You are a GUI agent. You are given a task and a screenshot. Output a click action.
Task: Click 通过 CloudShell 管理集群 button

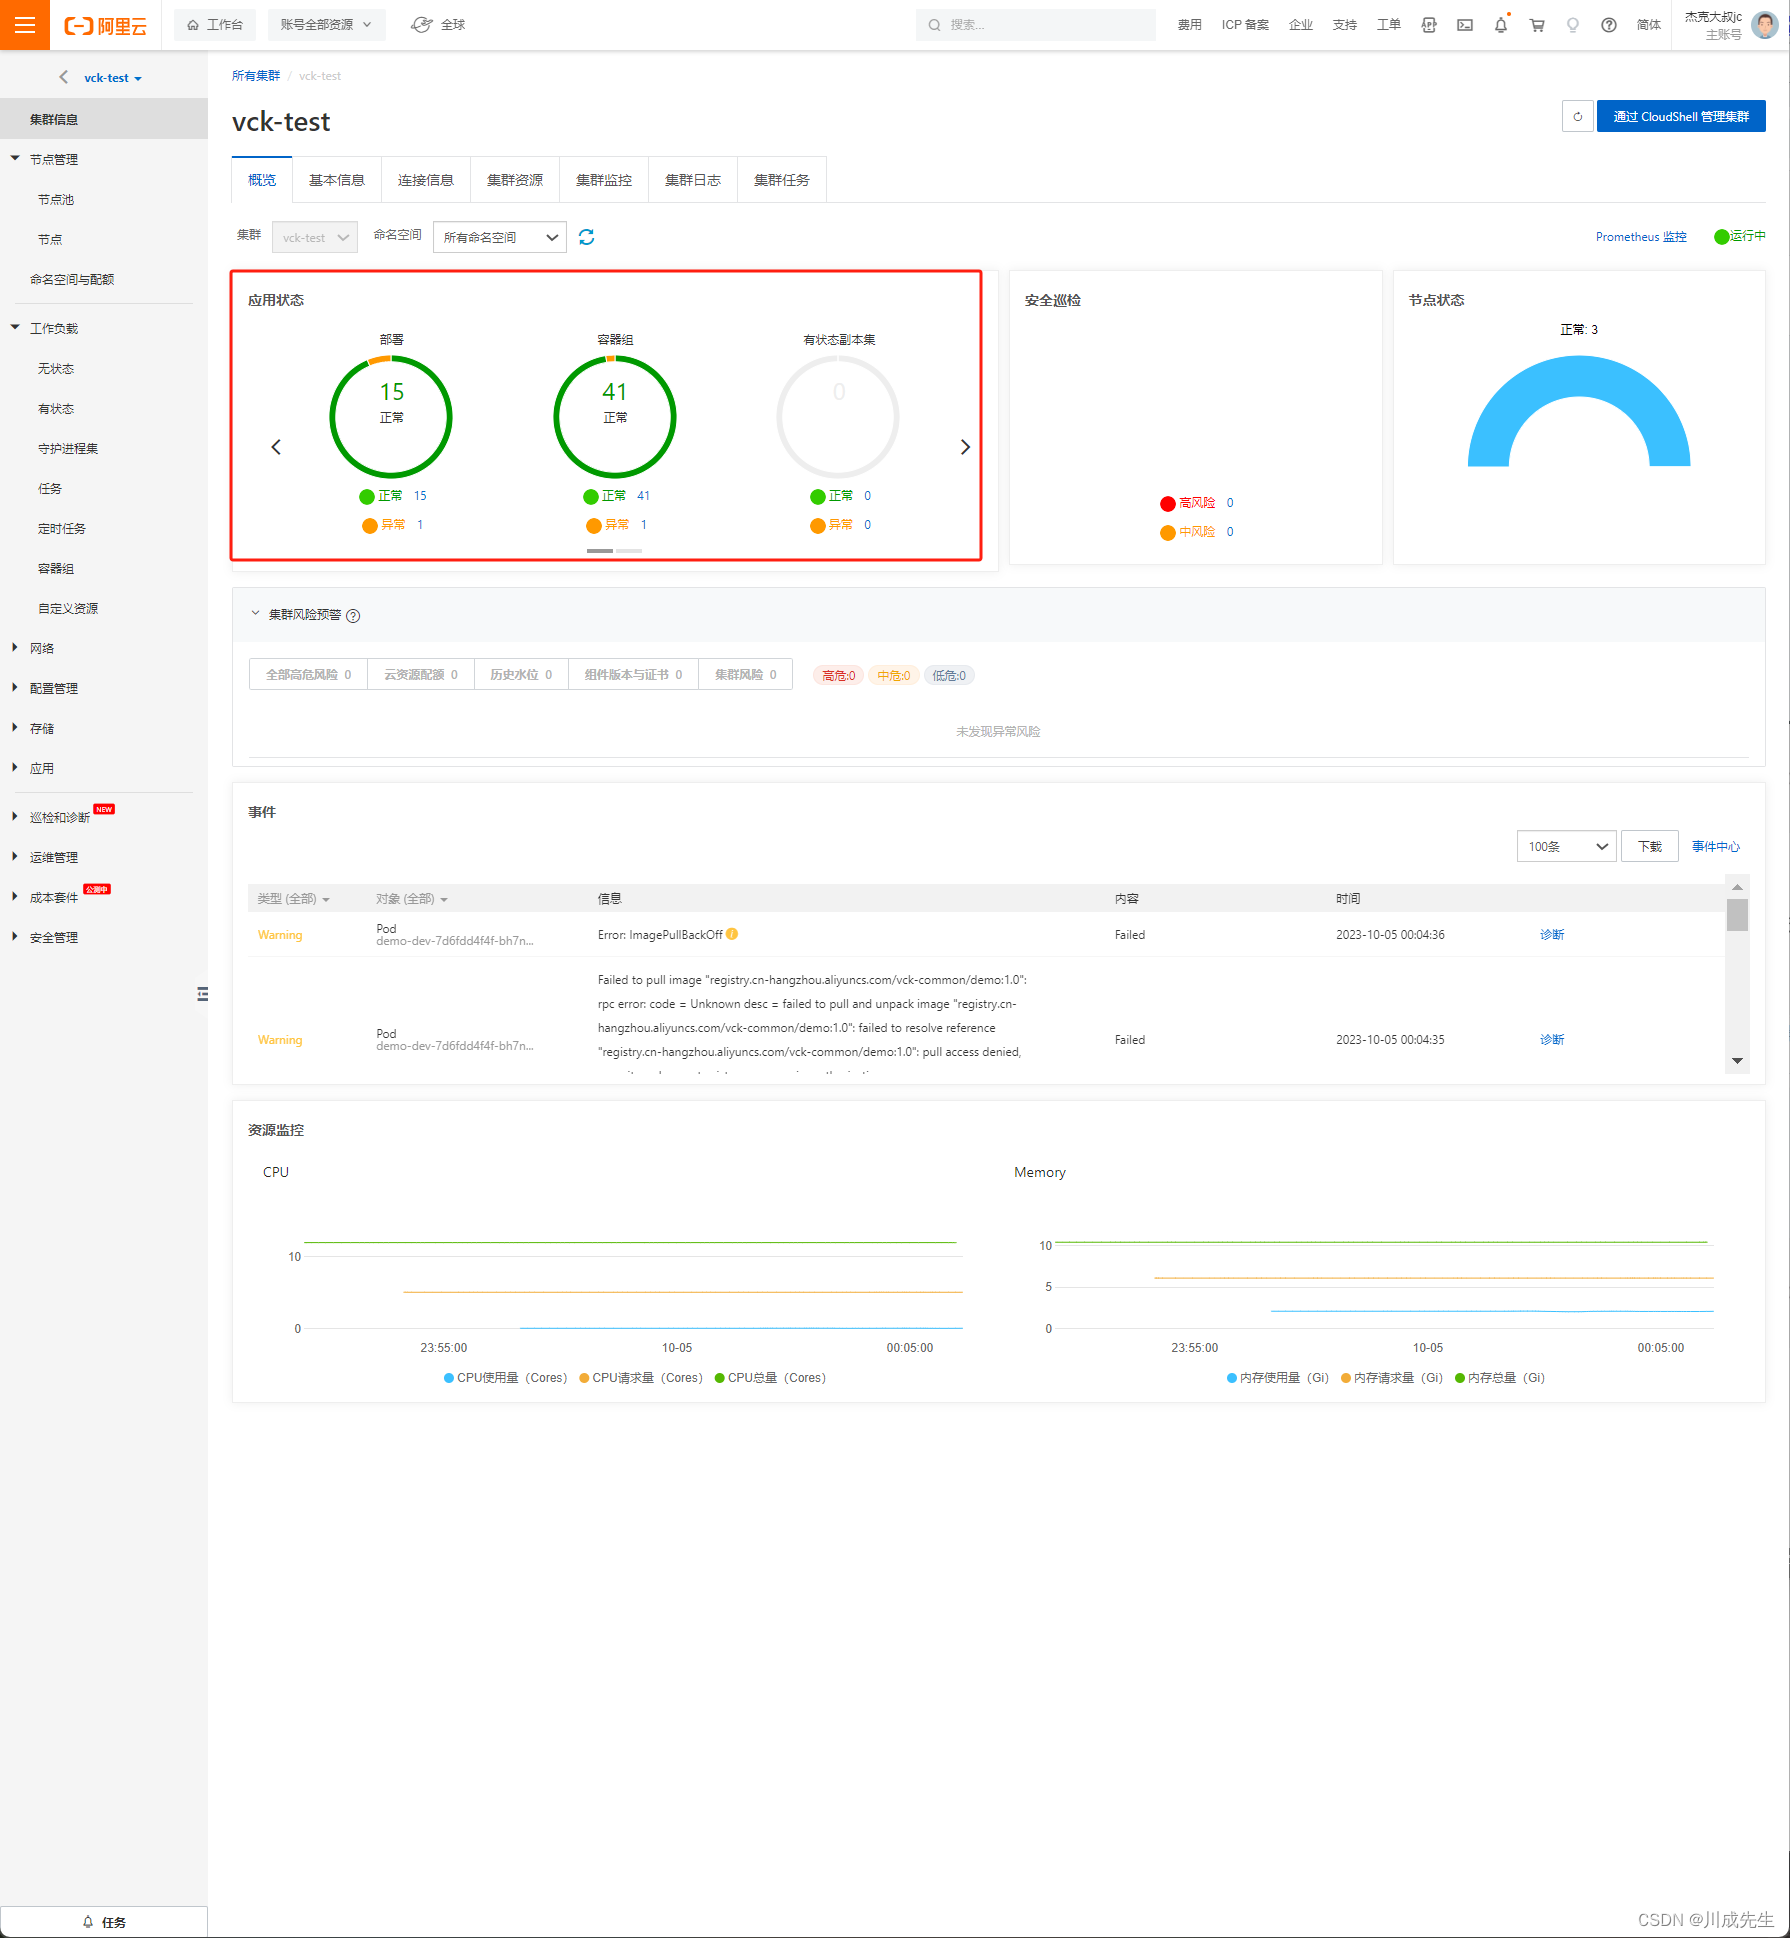(1681, 116)
